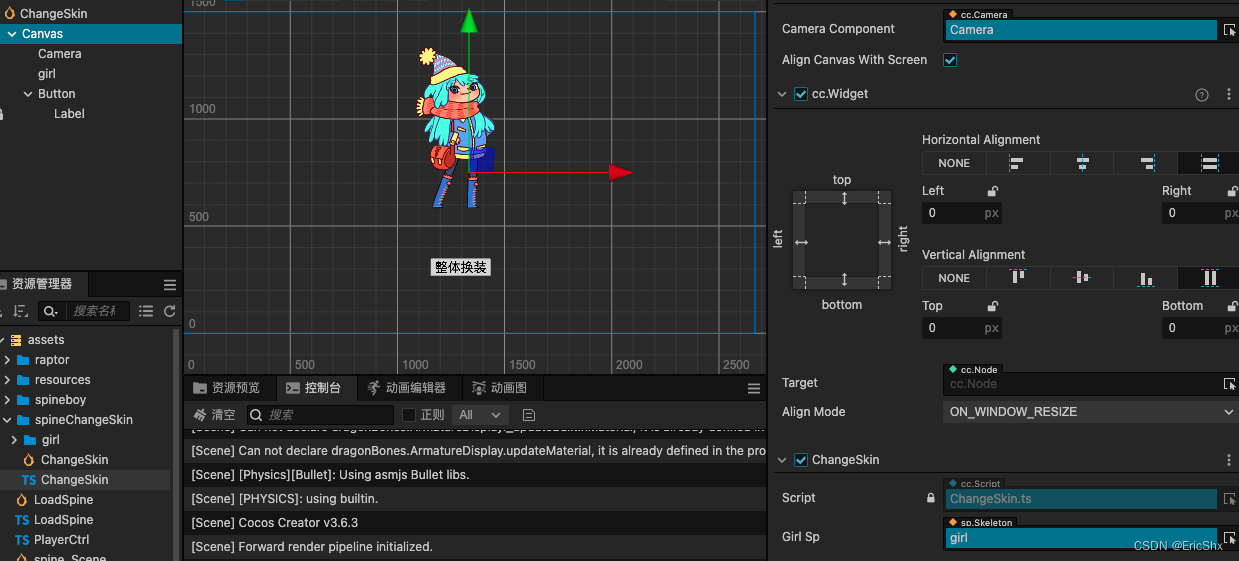Focus the console 搜索 search field

320,415
